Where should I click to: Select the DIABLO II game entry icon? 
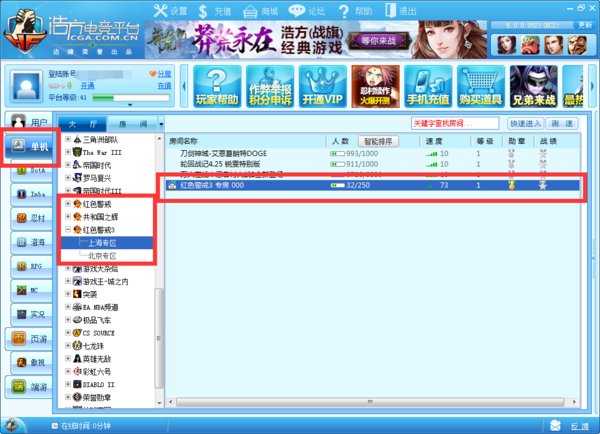[77, 384]
